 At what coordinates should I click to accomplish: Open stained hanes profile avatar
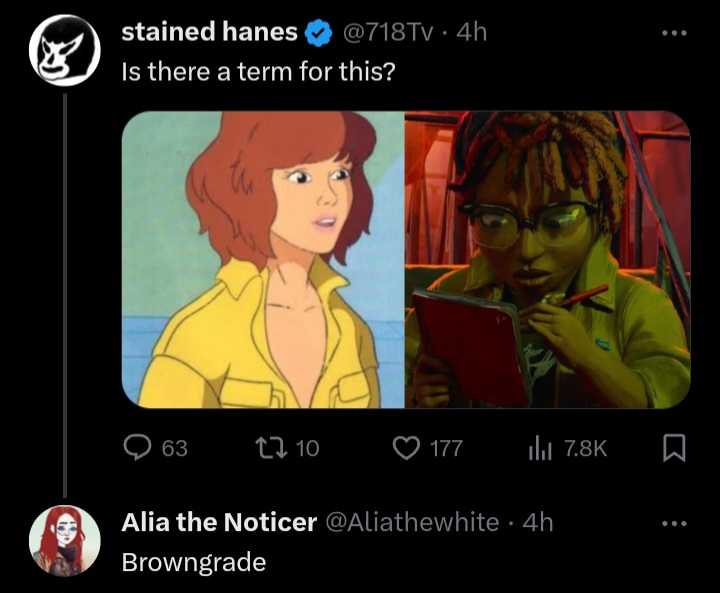pyautogui.click(x=64, y=51)
